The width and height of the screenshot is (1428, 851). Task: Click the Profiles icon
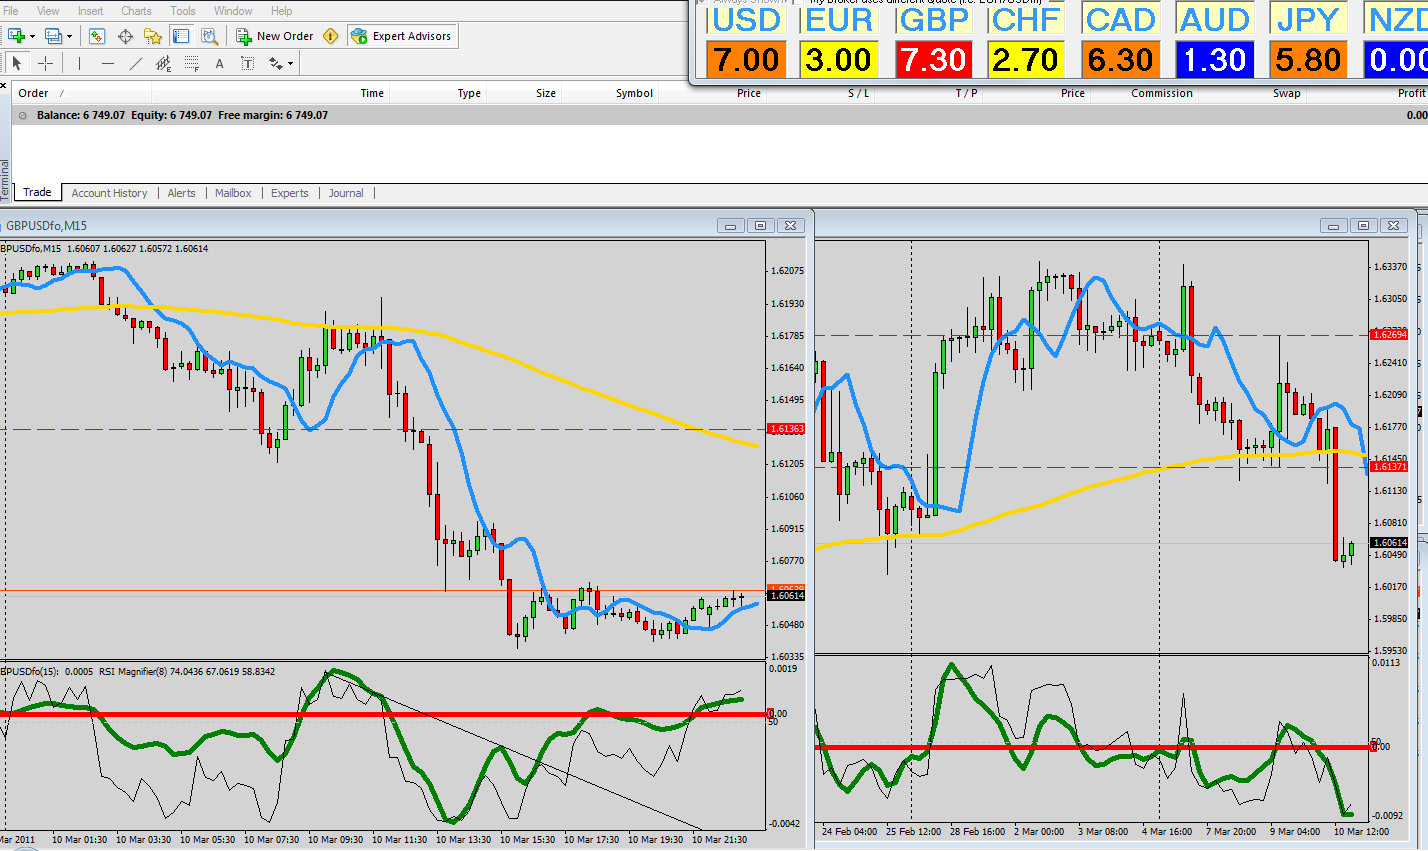click(53, 36)
